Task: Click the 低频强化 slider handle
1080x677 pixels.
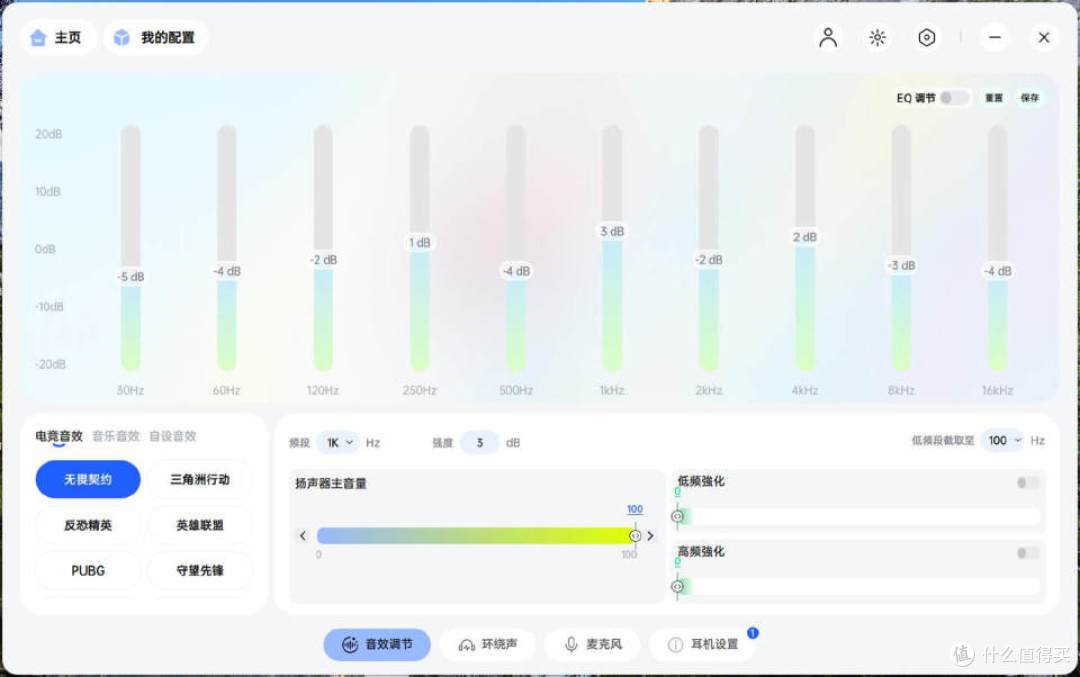Action: pyautogui.click(x=677, y=517)
